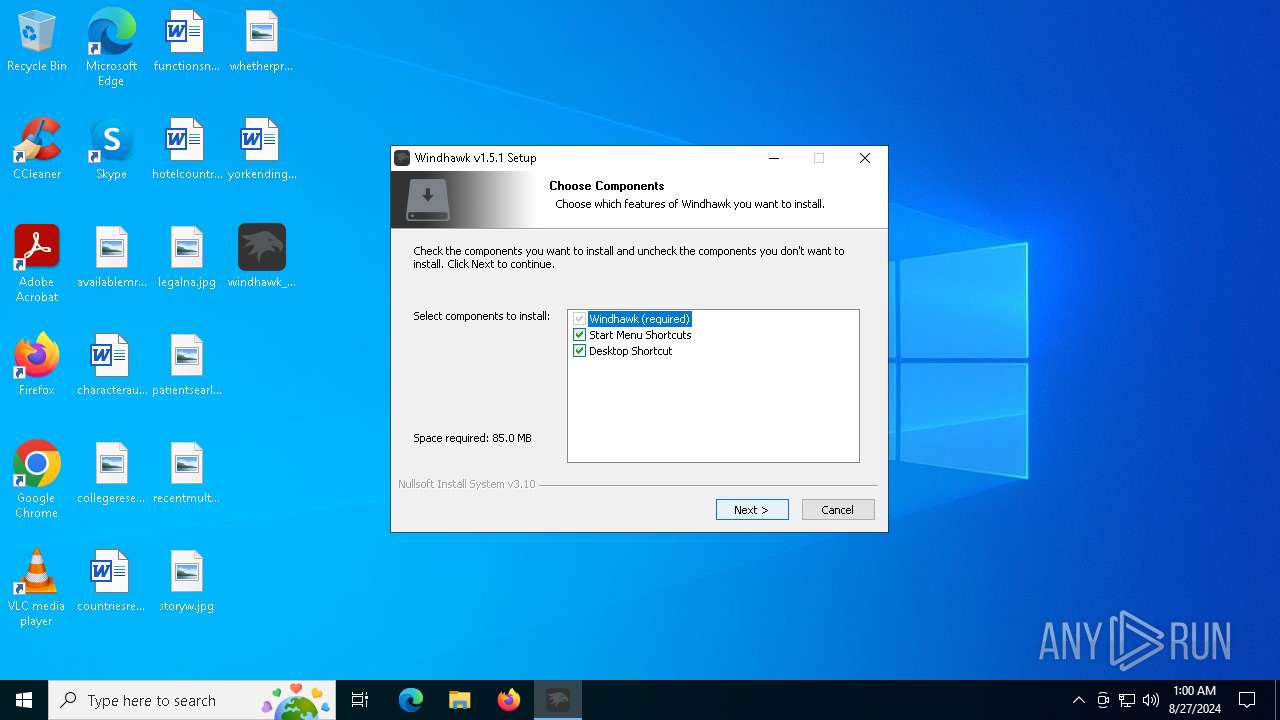Open the volume control in system tray
Image resolution: width=1280 pixels, height=720 pixels.
pos(1151,700)
